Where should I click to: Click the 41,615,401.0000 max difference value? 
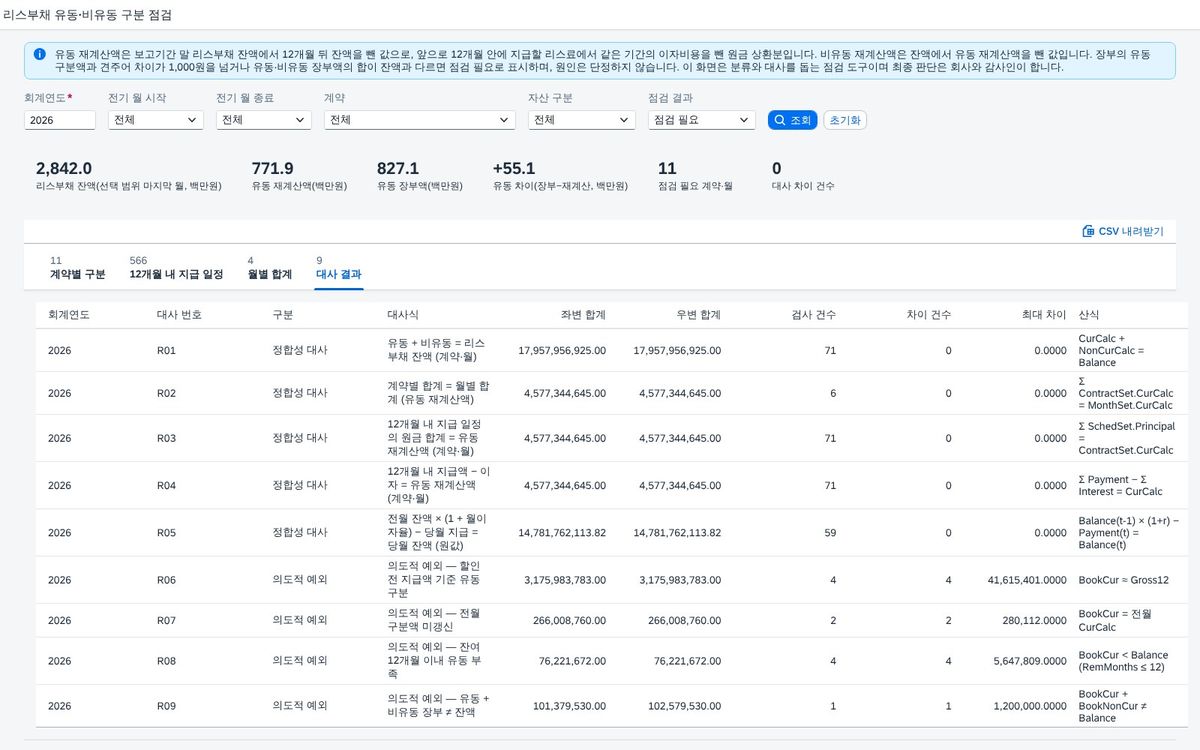coord(1027,580)
